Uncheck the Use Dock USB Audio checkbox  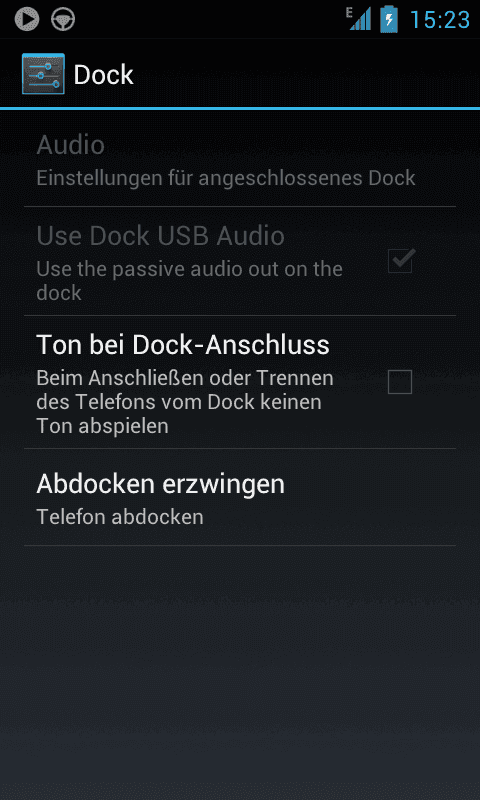tap(400, 261)
